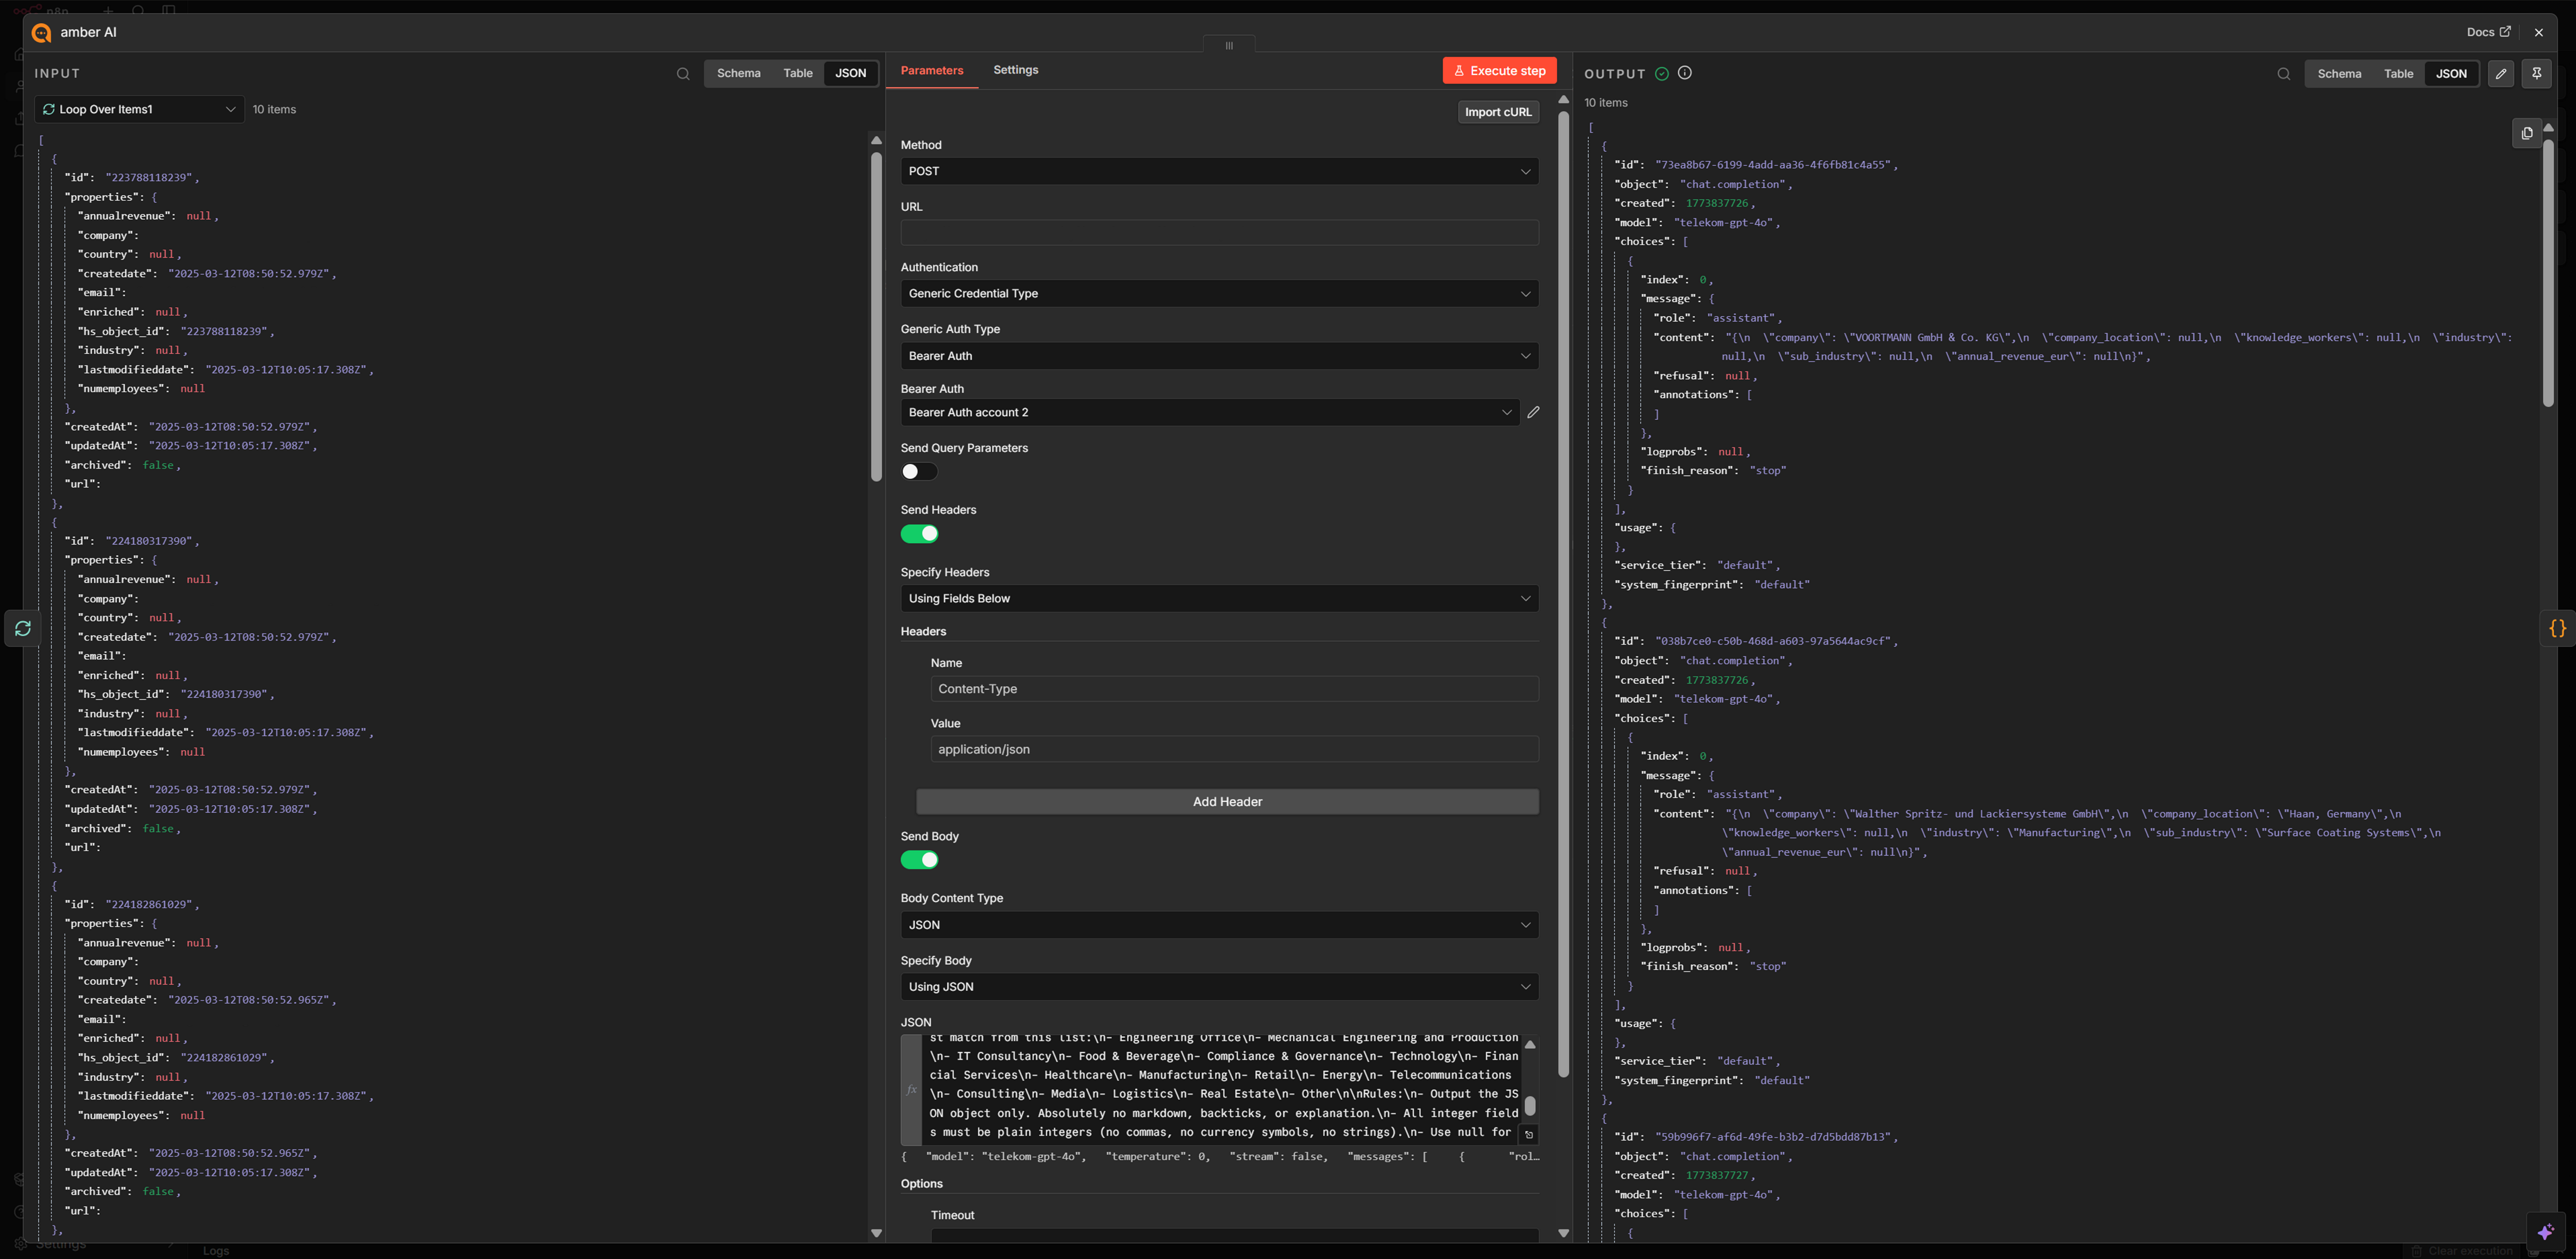Click the orange braces node icon at right
The width and height of the screenshot is (2576, 1259).
coord(2558,628)
